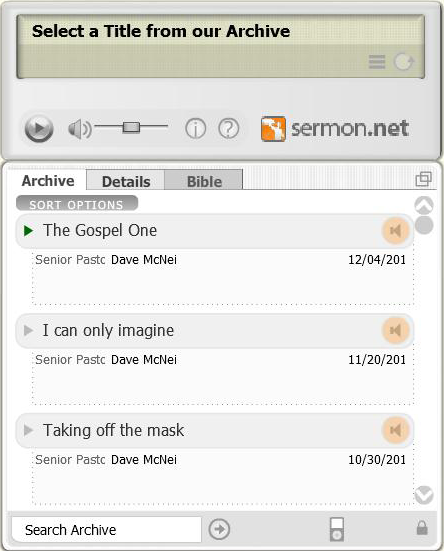Click the Search Archive input field

(x=106, y=530)
